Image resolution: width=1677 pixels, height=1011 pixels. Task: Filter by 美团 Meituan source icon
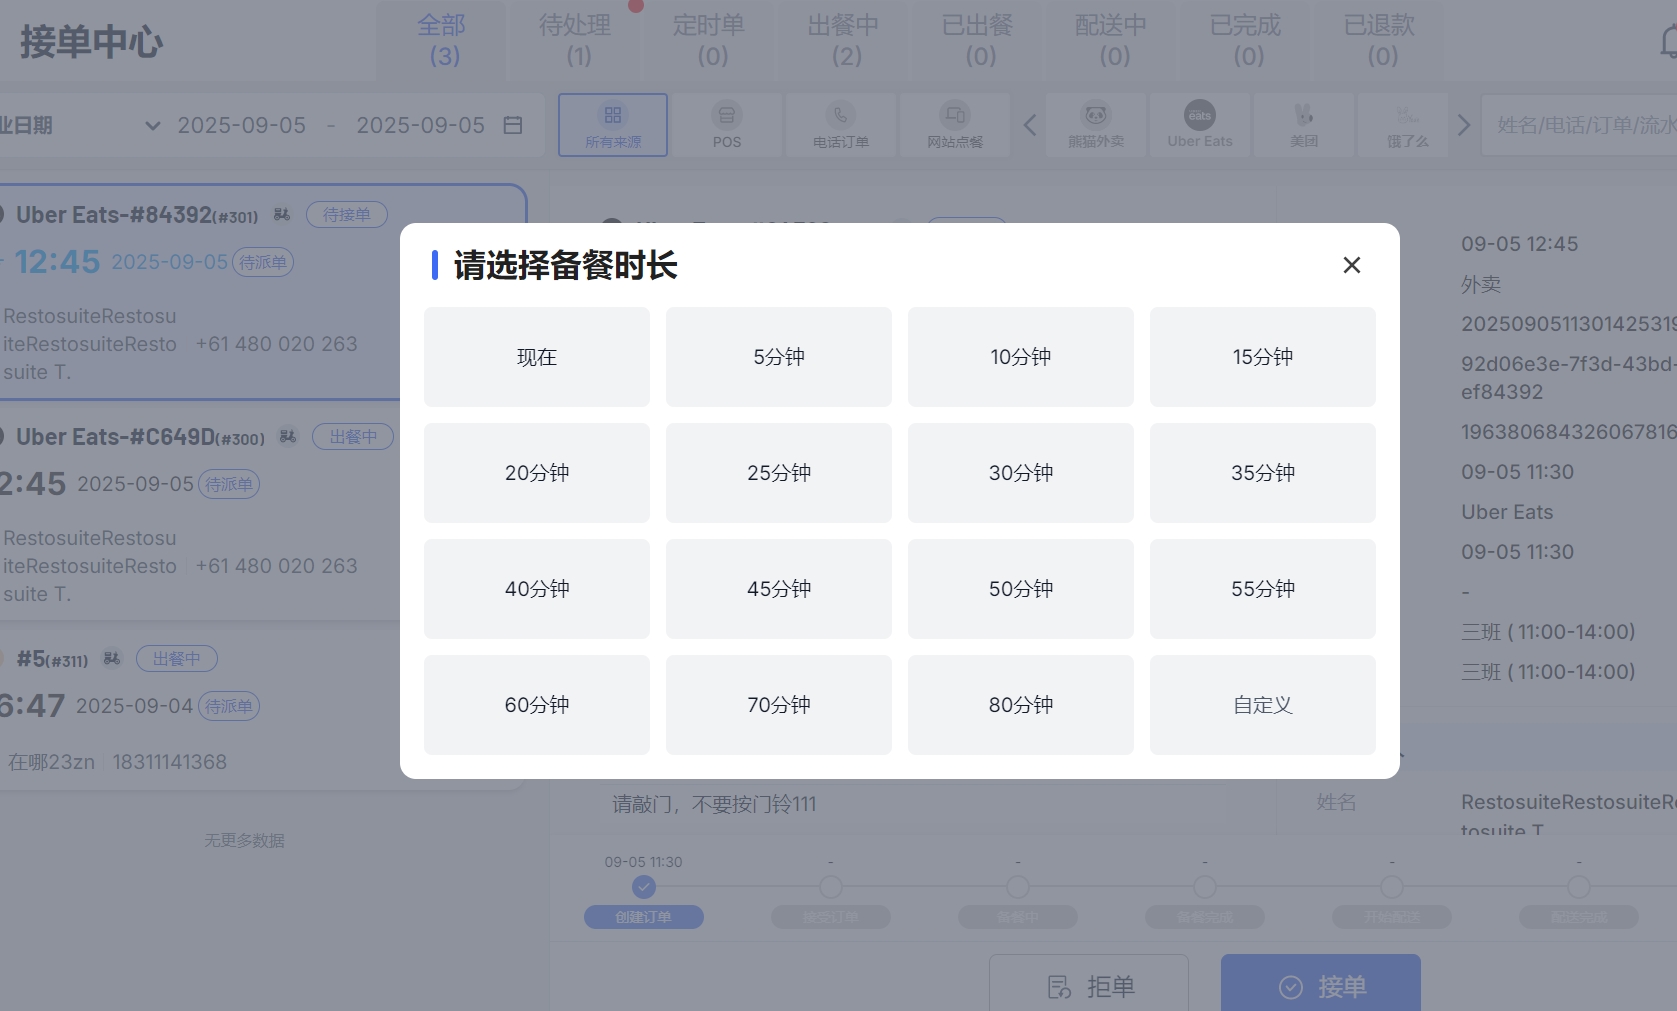(x=1304, y=116)
